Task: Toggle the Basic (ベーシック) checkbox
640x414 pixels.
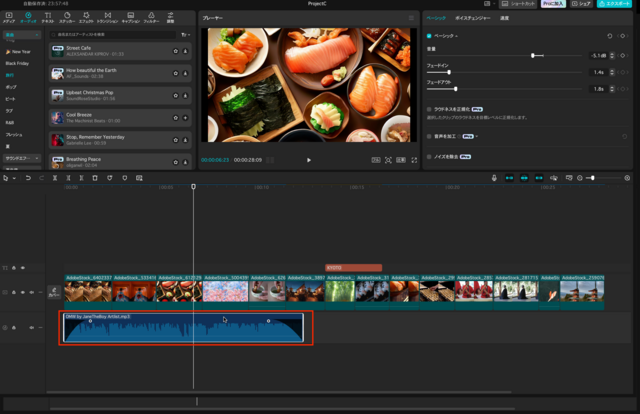Action: 429,36
